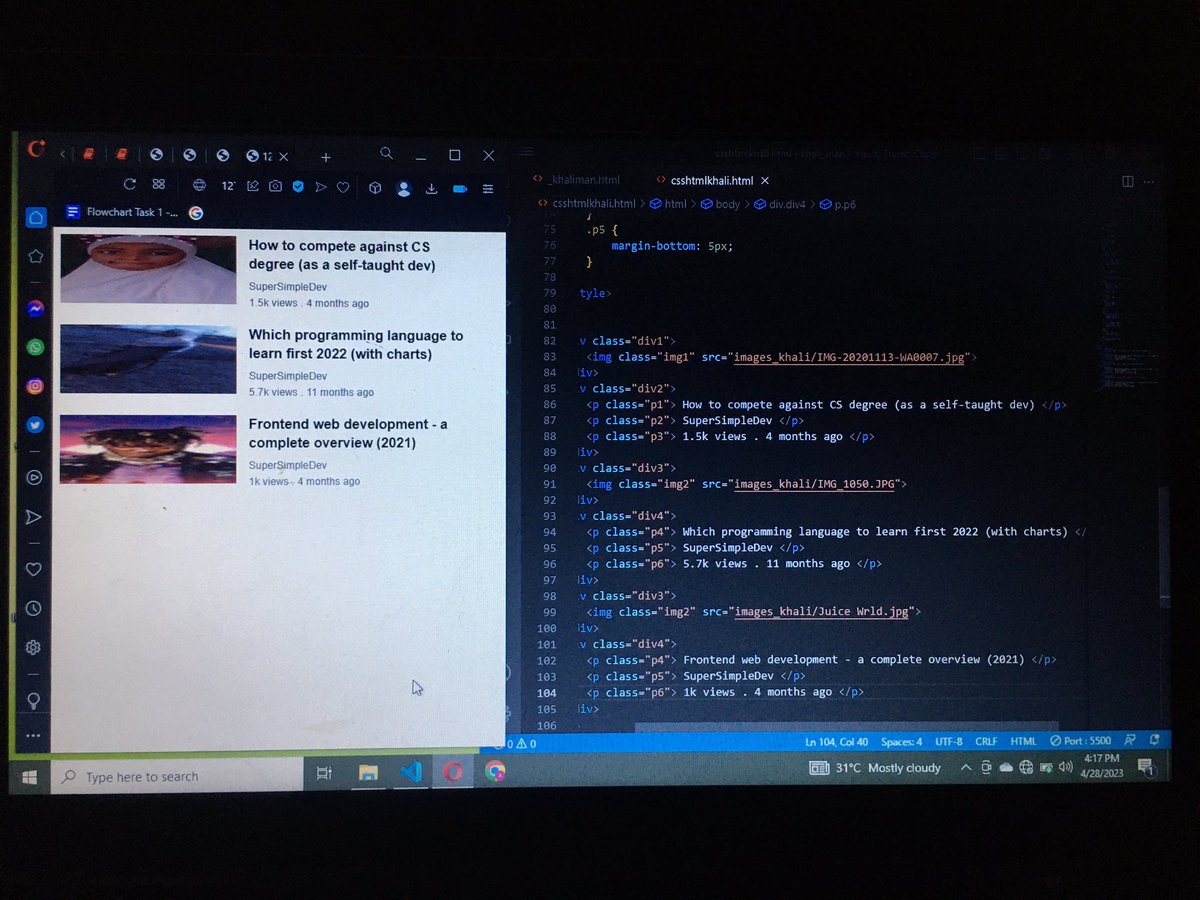Change indentation via 'Spaces: 4'

pyautogui.click(x=901, y=742)
